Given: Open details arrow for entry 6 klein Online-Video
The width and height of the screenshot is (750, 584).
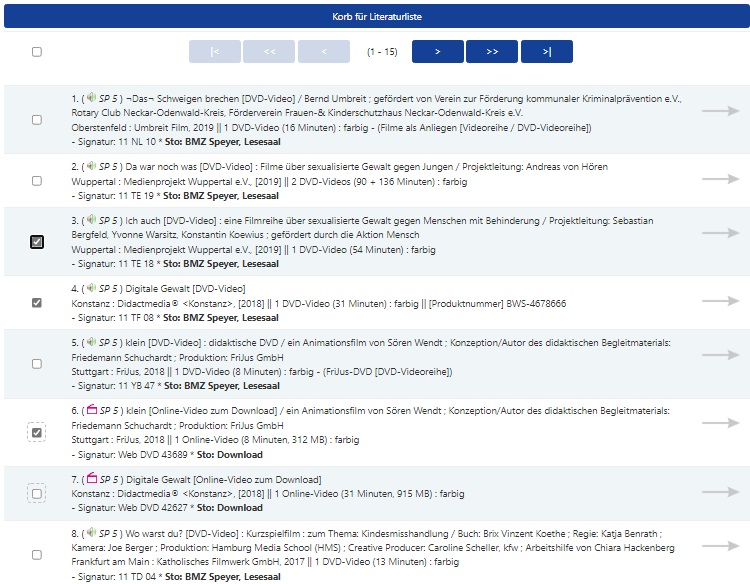Looking at the screenshot, I should 721,423.
